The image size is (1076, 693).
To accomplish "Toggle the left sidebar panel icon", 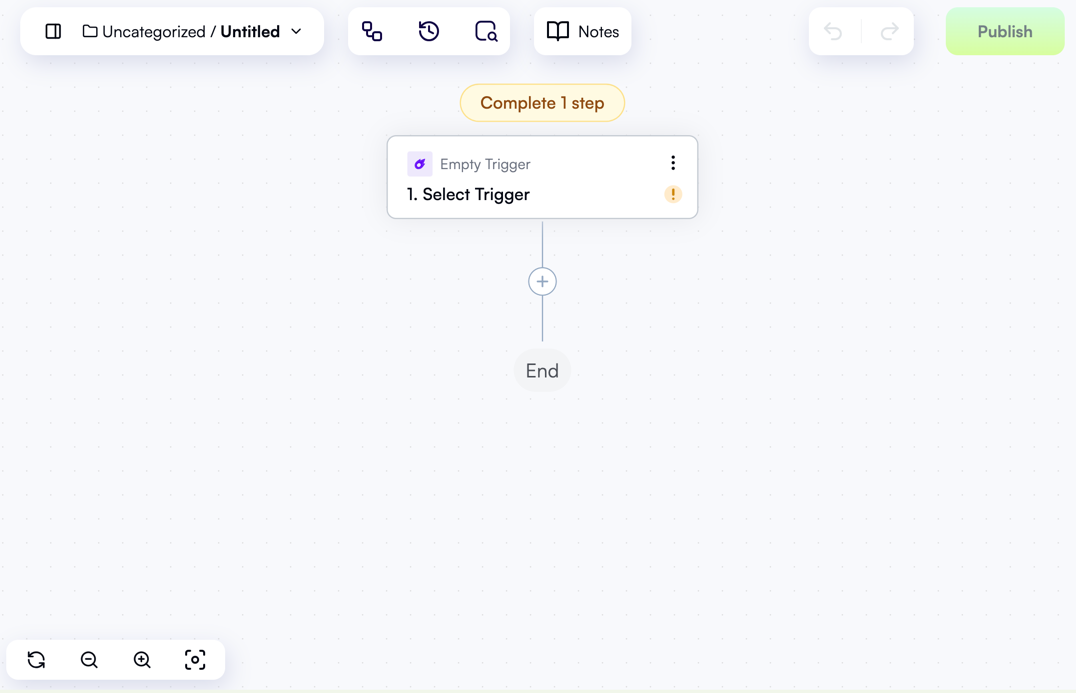I will click(x=53, y=31).
